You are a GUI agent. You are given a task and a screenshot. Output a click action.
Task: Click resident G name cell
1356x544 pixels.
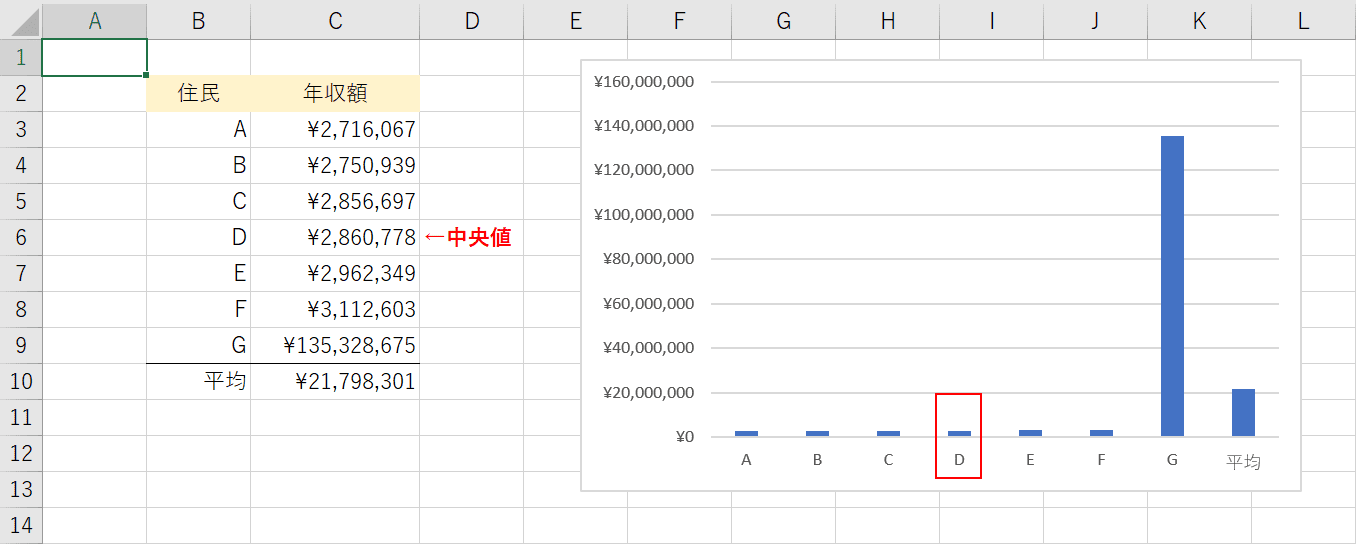[198, 345]
